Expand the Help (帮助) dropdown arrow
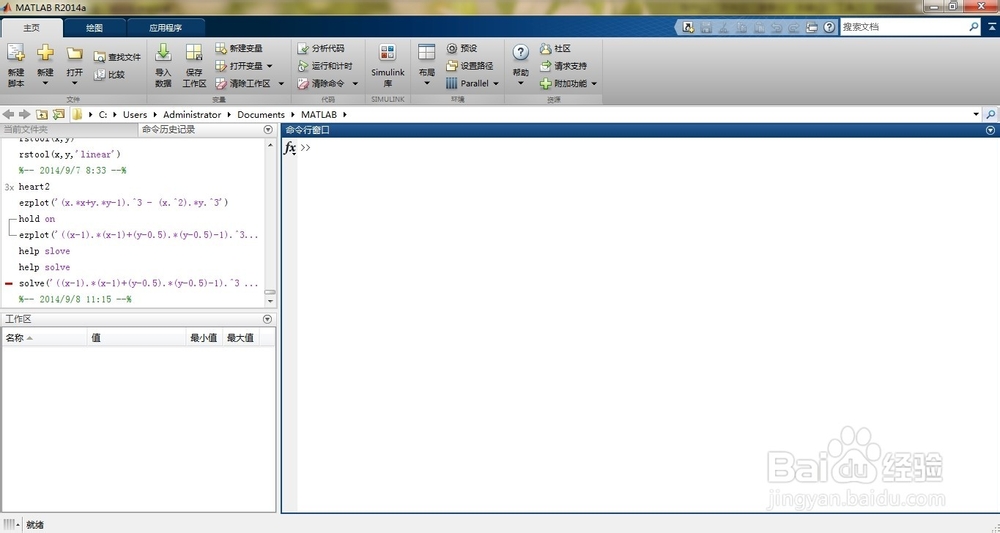 click(520, 83)
